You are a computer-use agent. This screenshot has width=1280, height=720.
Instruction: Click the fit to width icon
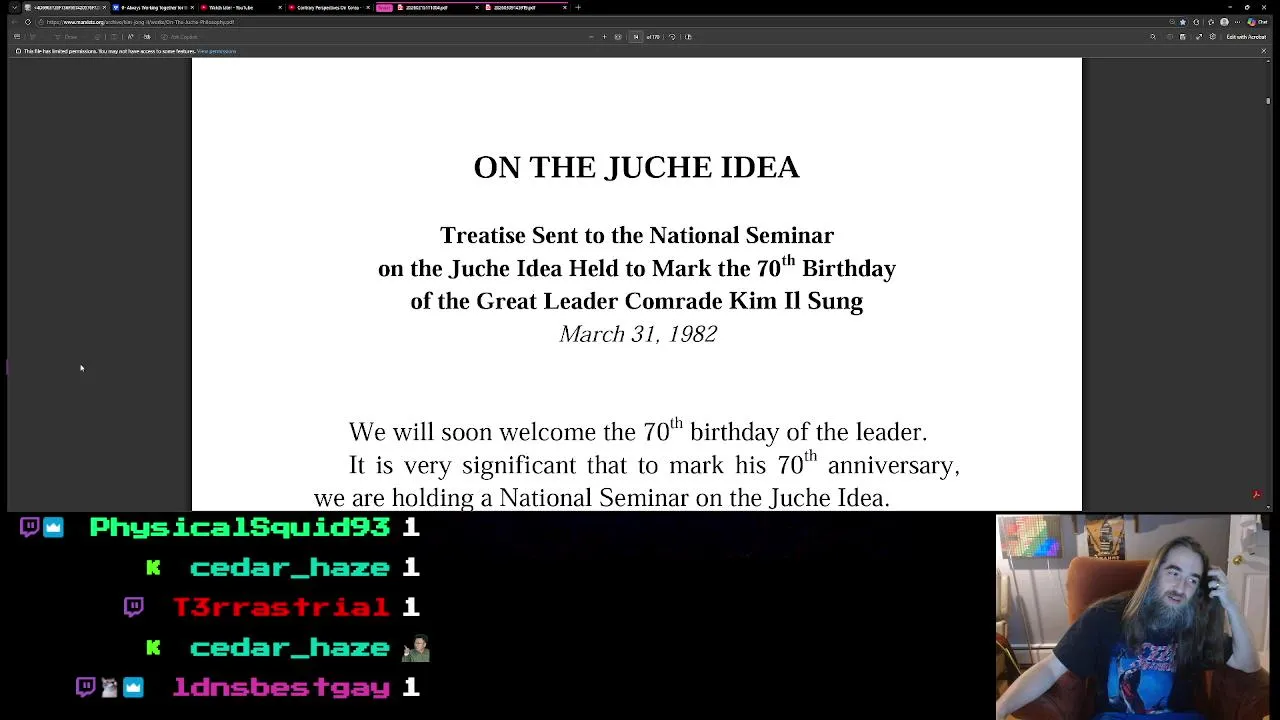point(618,37)
